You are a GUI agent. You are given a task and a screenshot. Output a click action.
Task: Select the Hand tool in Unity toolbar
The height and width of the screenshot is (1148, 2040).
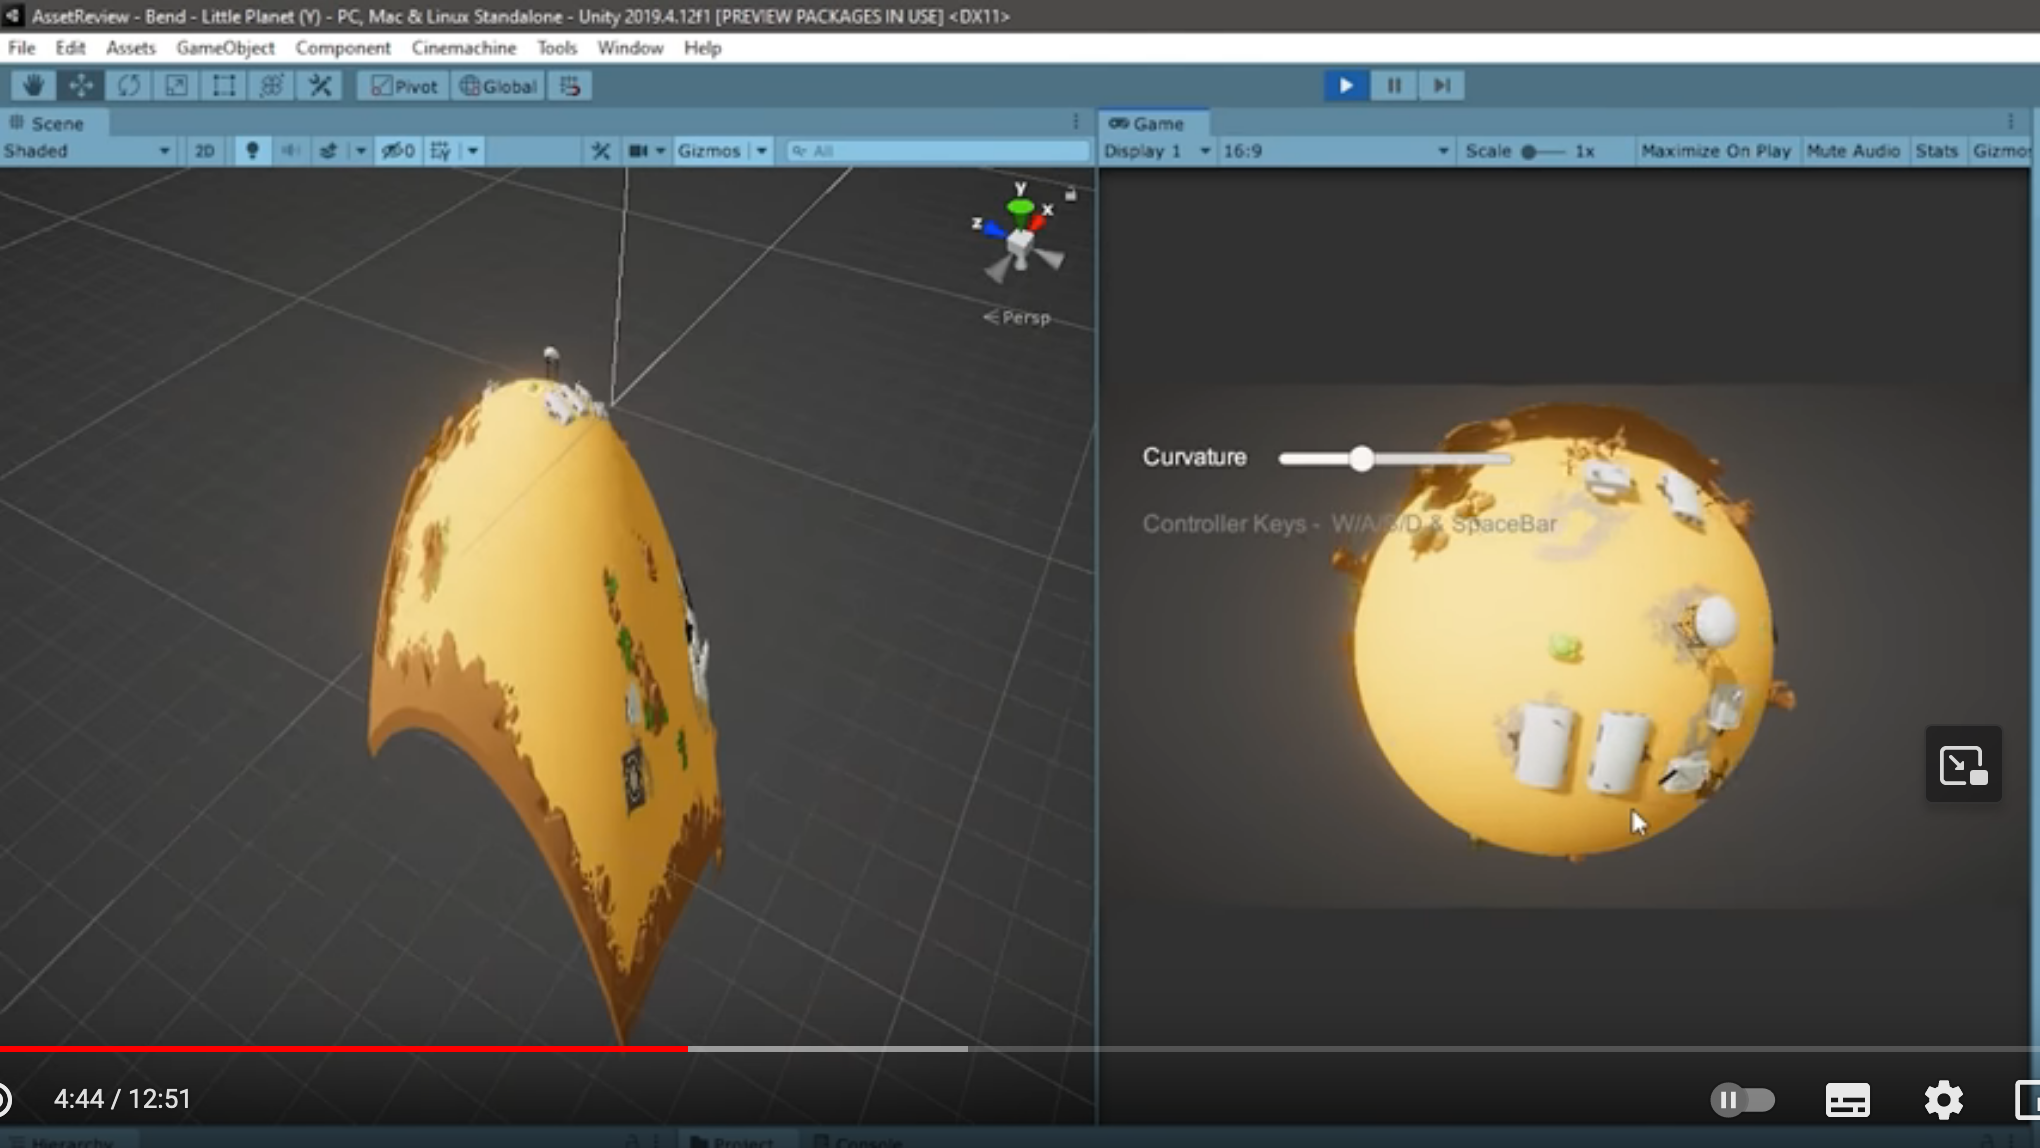33,86
